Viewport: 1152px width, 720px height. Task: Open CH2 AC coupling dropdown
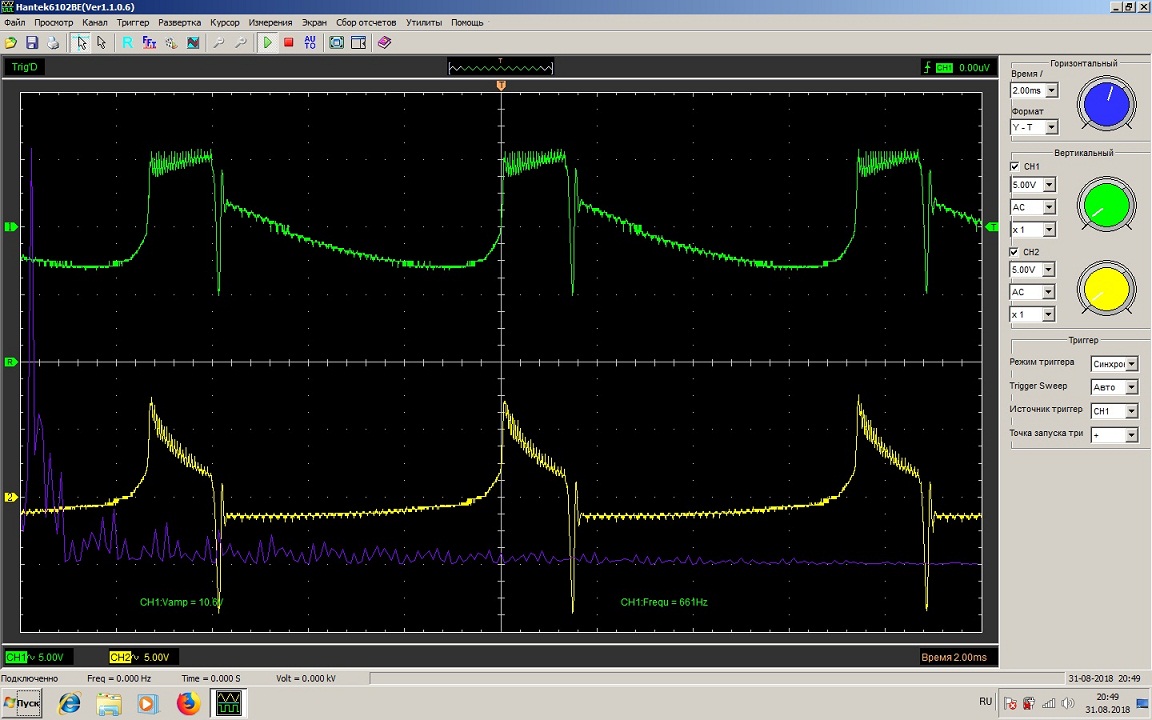pos(1049,292)
